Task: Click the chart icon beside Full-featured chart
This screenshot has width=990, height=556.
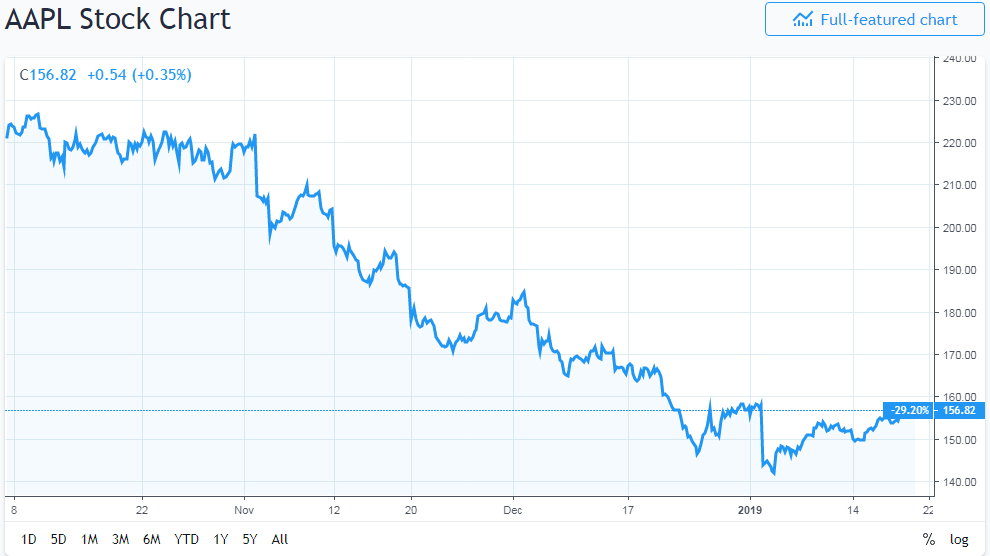Action: point(802,19)
